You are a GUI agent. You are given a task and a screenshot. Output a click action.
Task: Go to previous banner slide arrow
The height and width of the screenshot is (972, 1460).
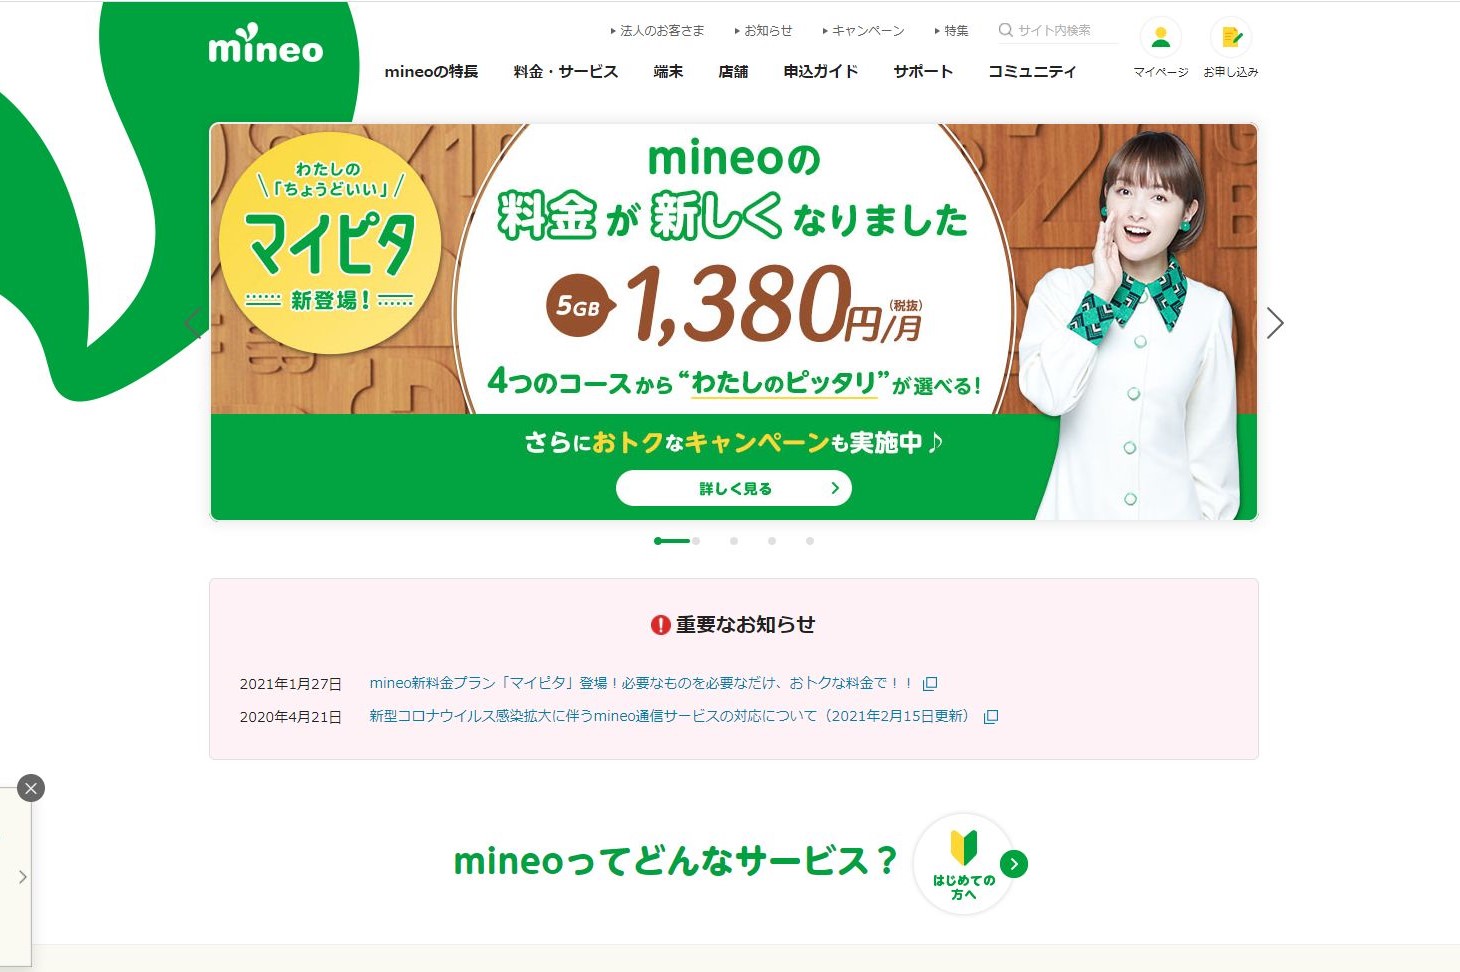(193, 323)
